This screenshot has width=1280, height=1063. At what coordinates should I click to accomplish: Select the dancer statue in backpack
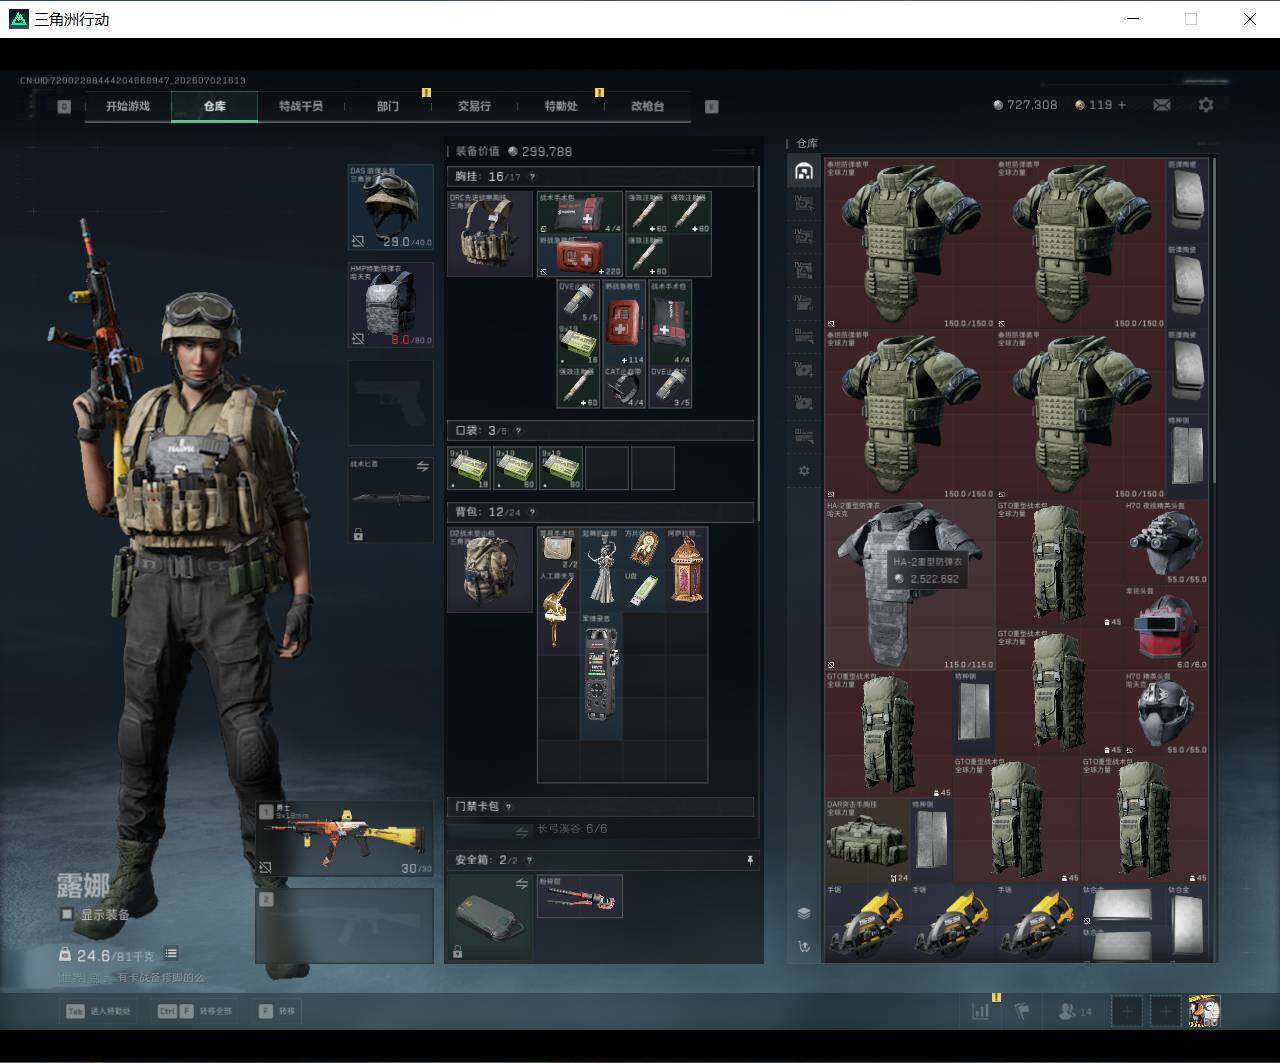(601, 569)
